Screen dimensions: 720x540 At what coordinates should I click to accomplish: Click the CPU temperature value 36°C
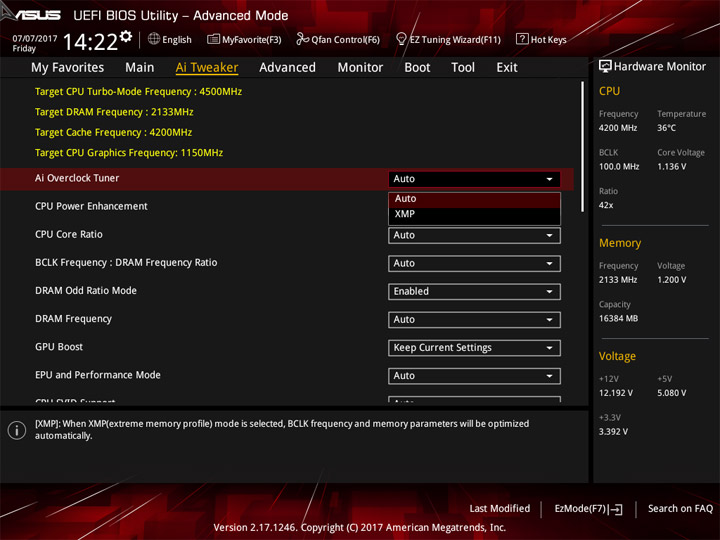(666, 128)
